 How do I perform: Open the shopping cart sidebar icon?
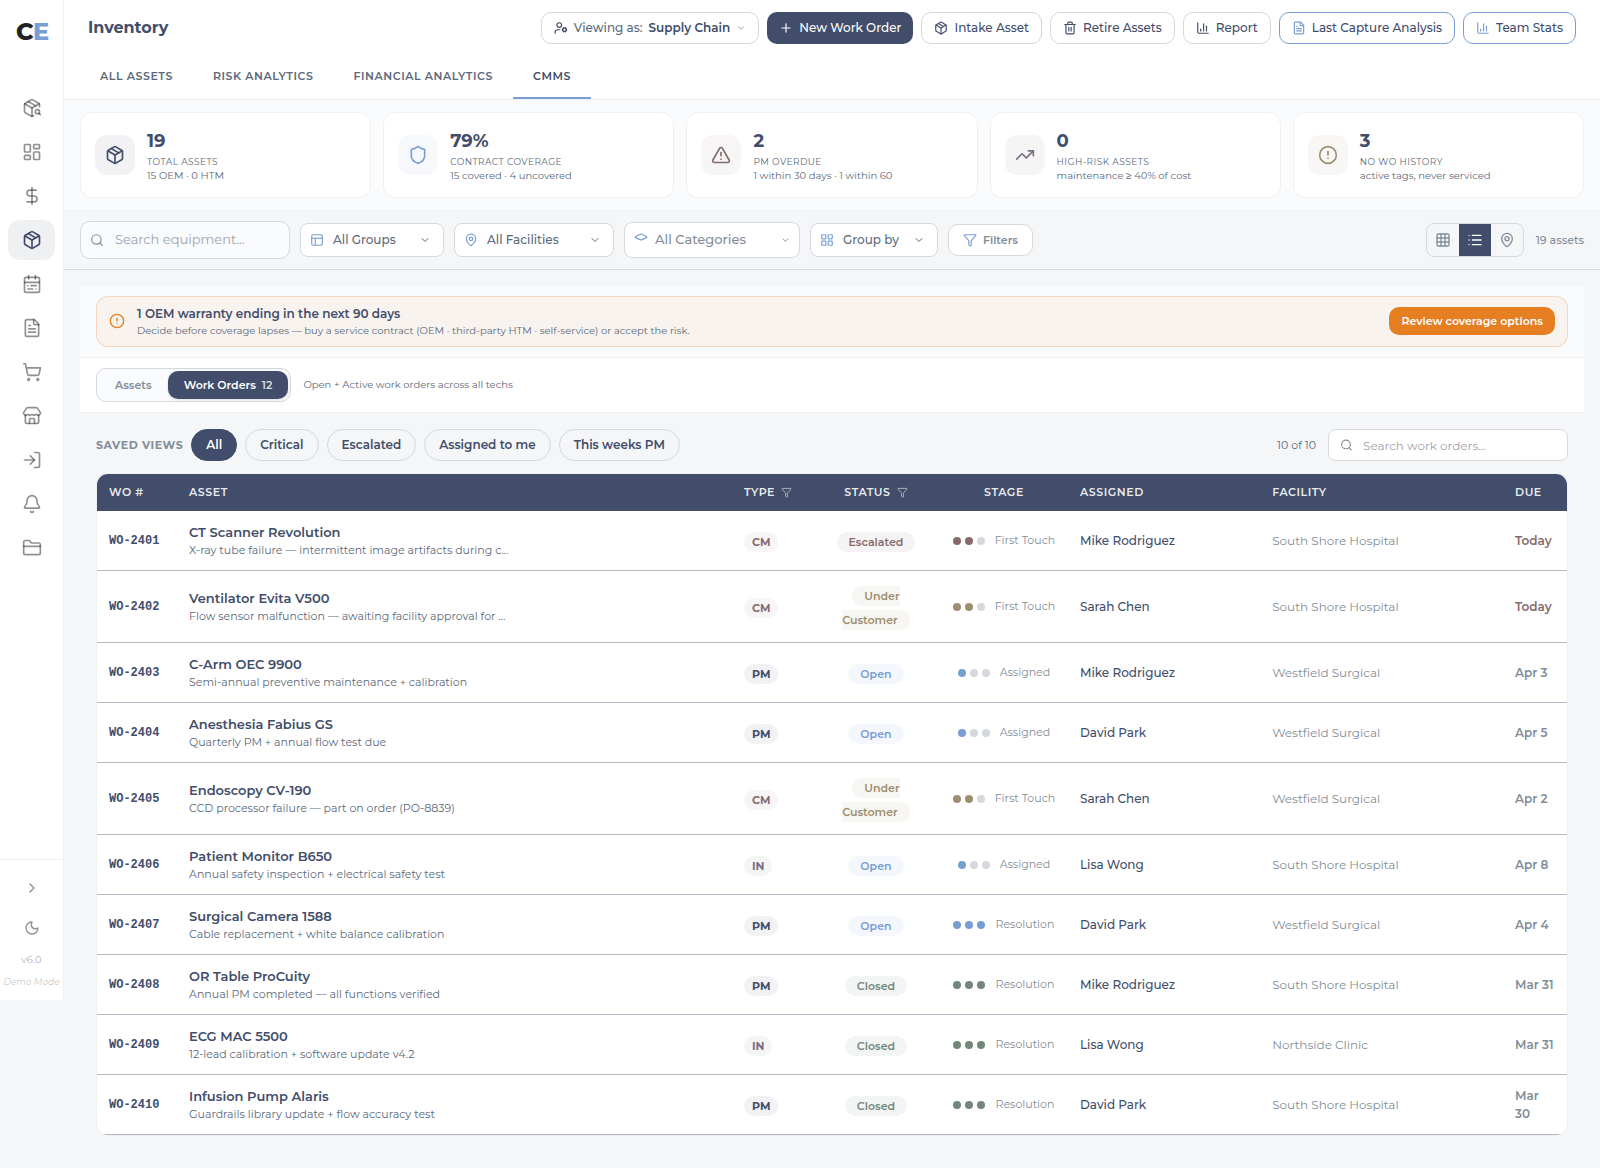(x=32, y=372)
